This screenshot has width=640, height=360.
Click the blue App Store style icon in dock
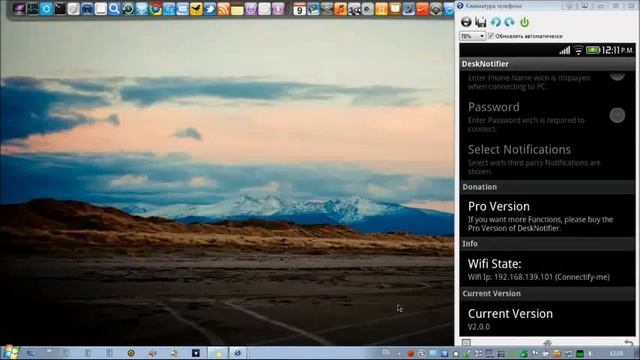click(x=46, y=9)
